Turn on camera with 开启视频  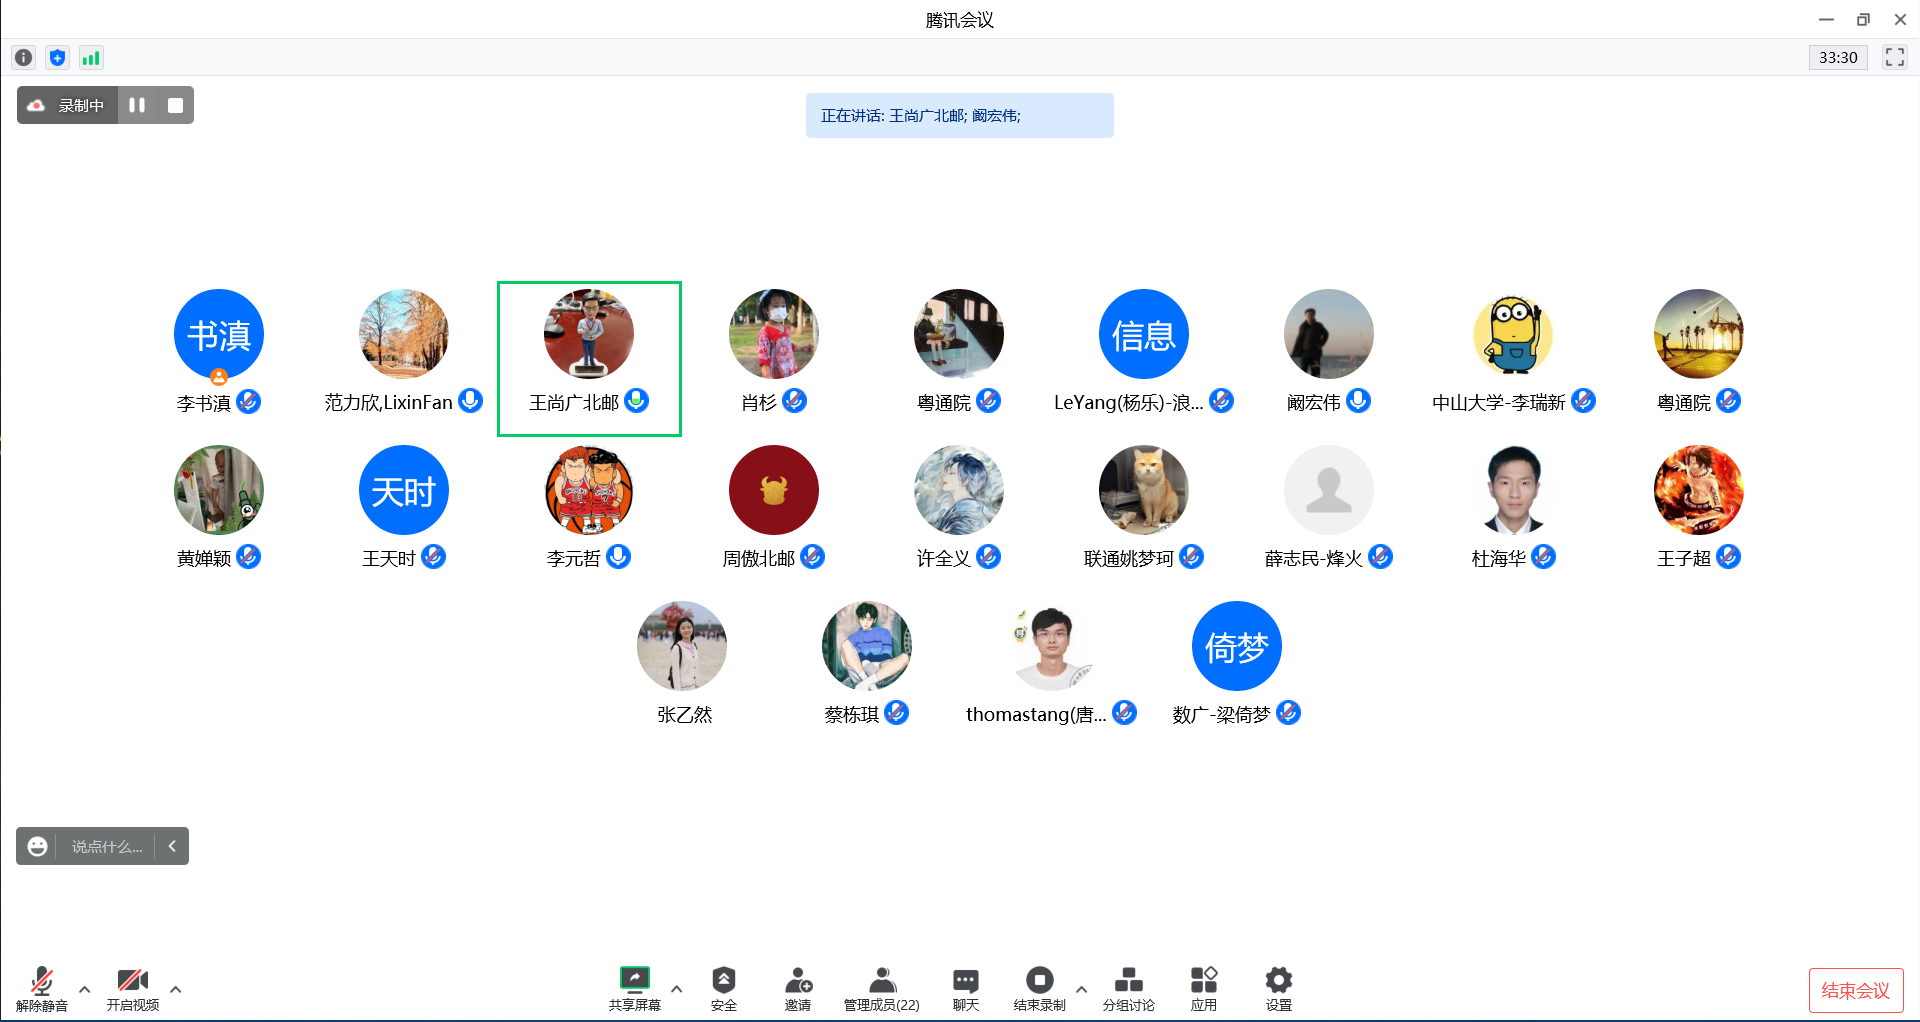tap(133, 989)
